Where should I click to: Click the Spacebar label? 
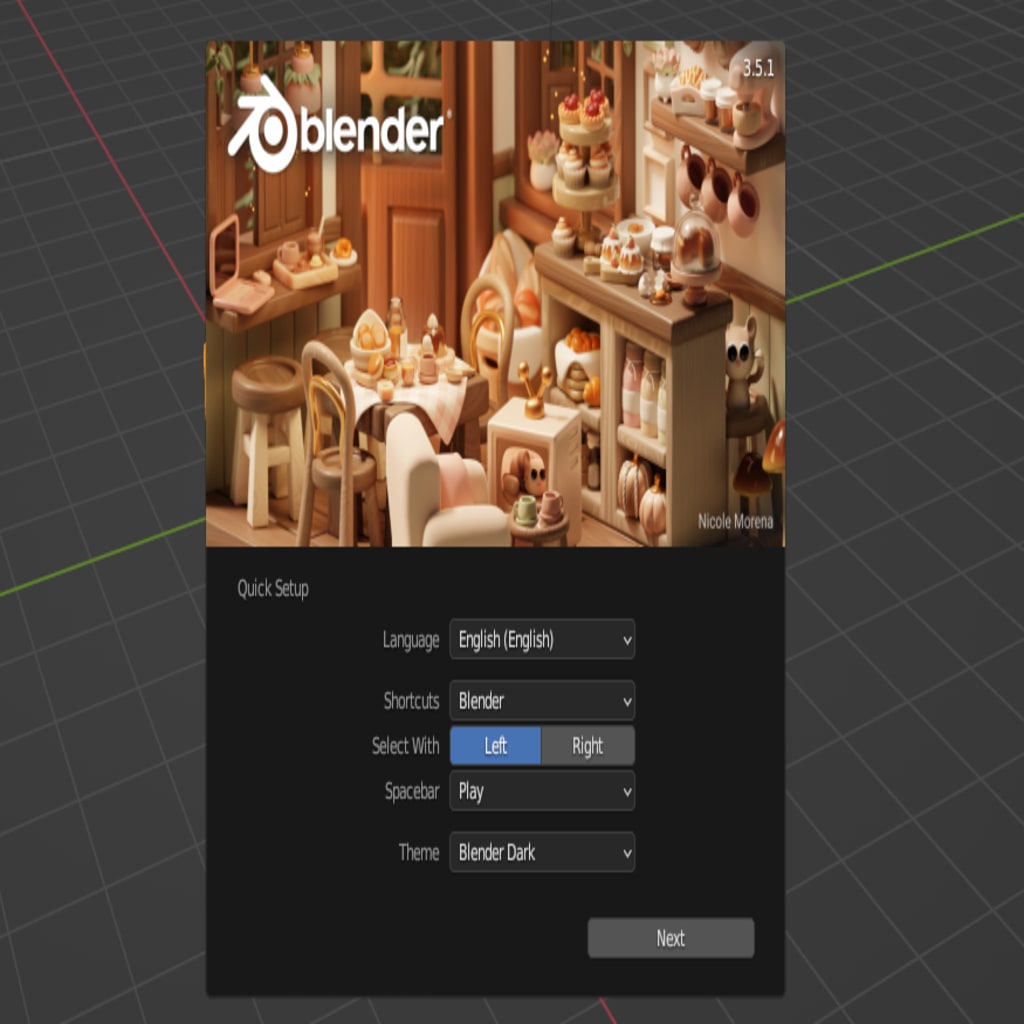tap(412, 792)
